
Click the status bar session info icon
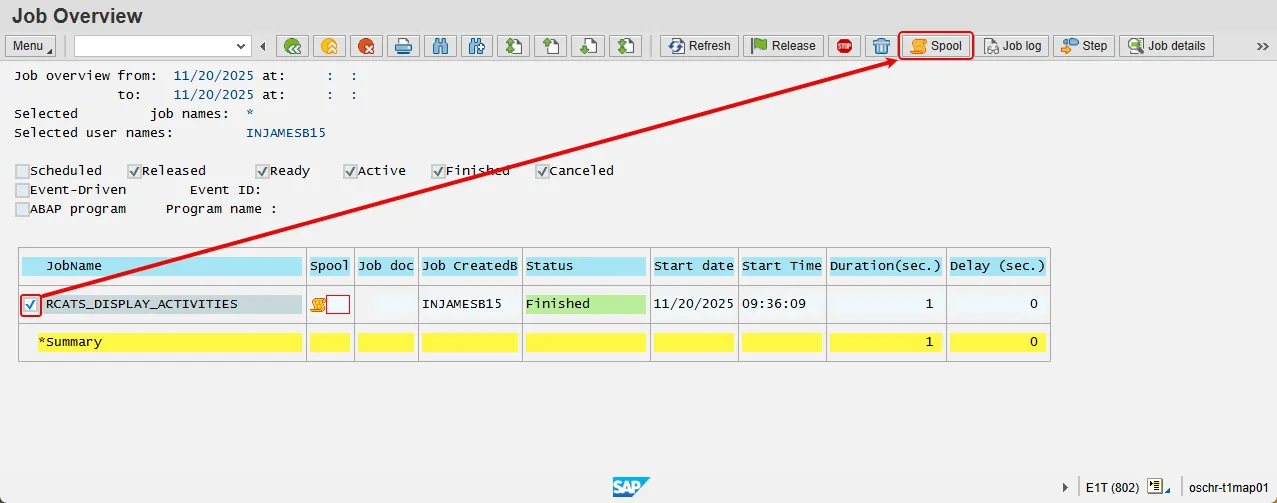click(1158, 487)
